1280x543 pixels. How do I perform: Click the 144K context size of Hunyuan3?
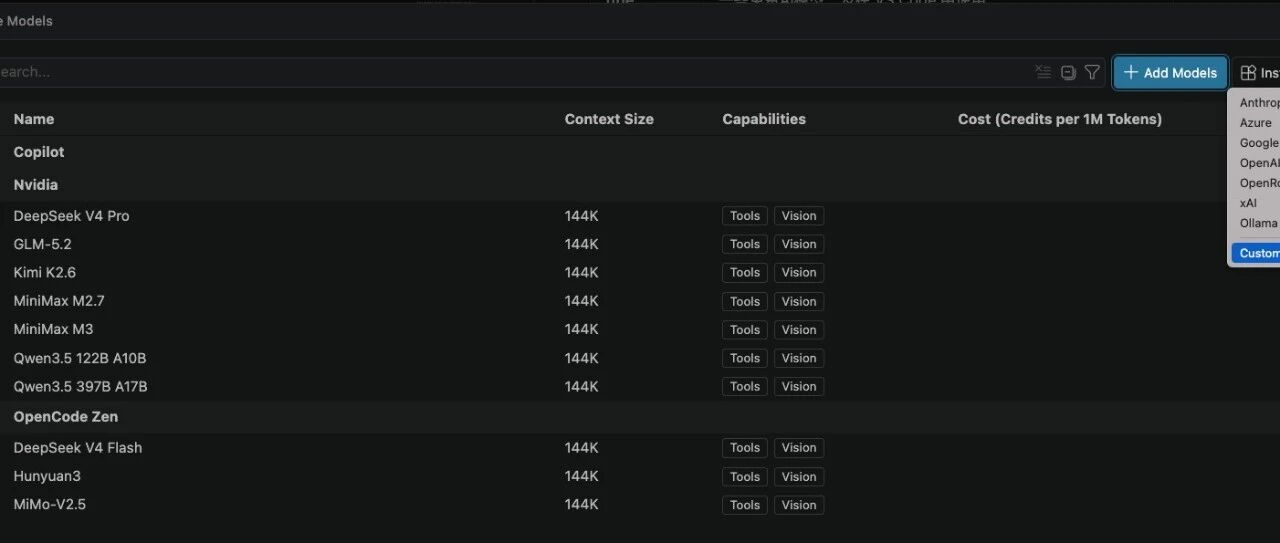[582, 477]
